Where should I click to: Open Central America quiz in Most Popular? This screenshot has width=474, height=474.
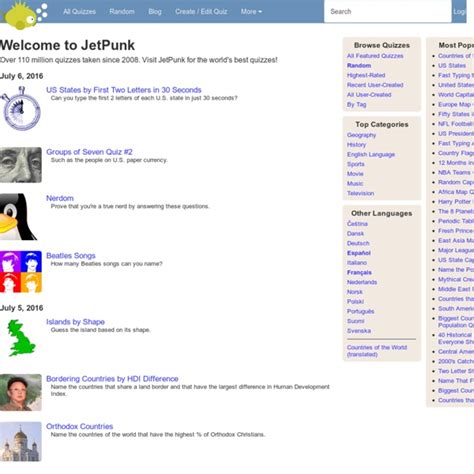(x=456, y=352)
